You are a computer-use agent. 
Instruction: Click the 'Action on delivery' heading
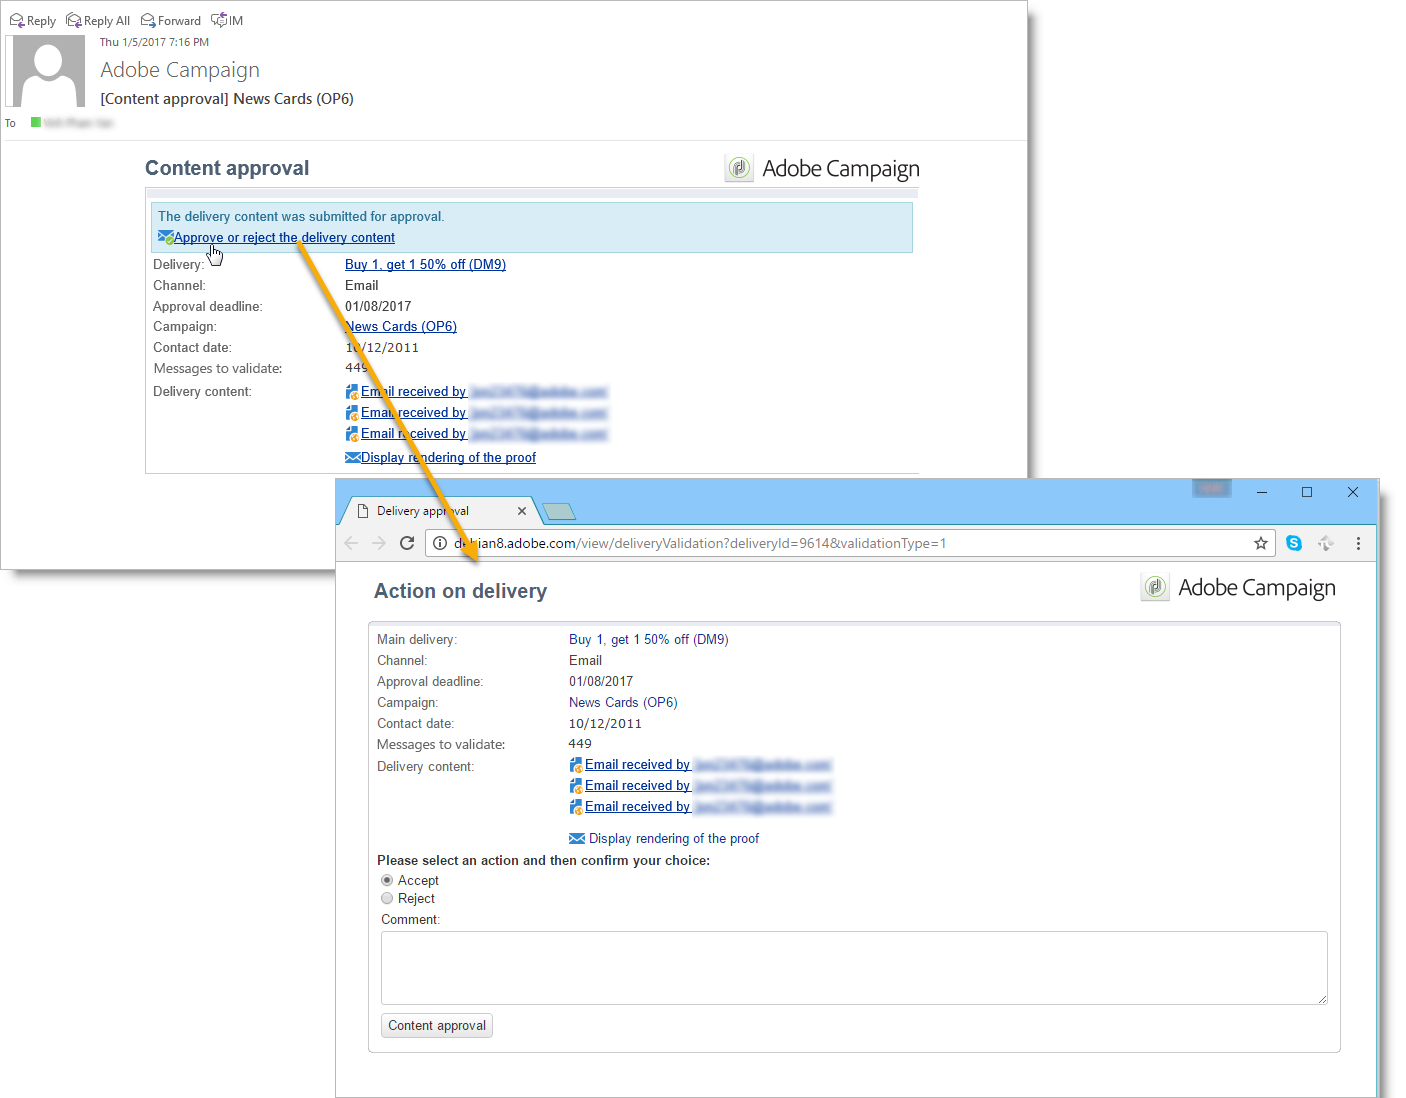tap(460, 591)
